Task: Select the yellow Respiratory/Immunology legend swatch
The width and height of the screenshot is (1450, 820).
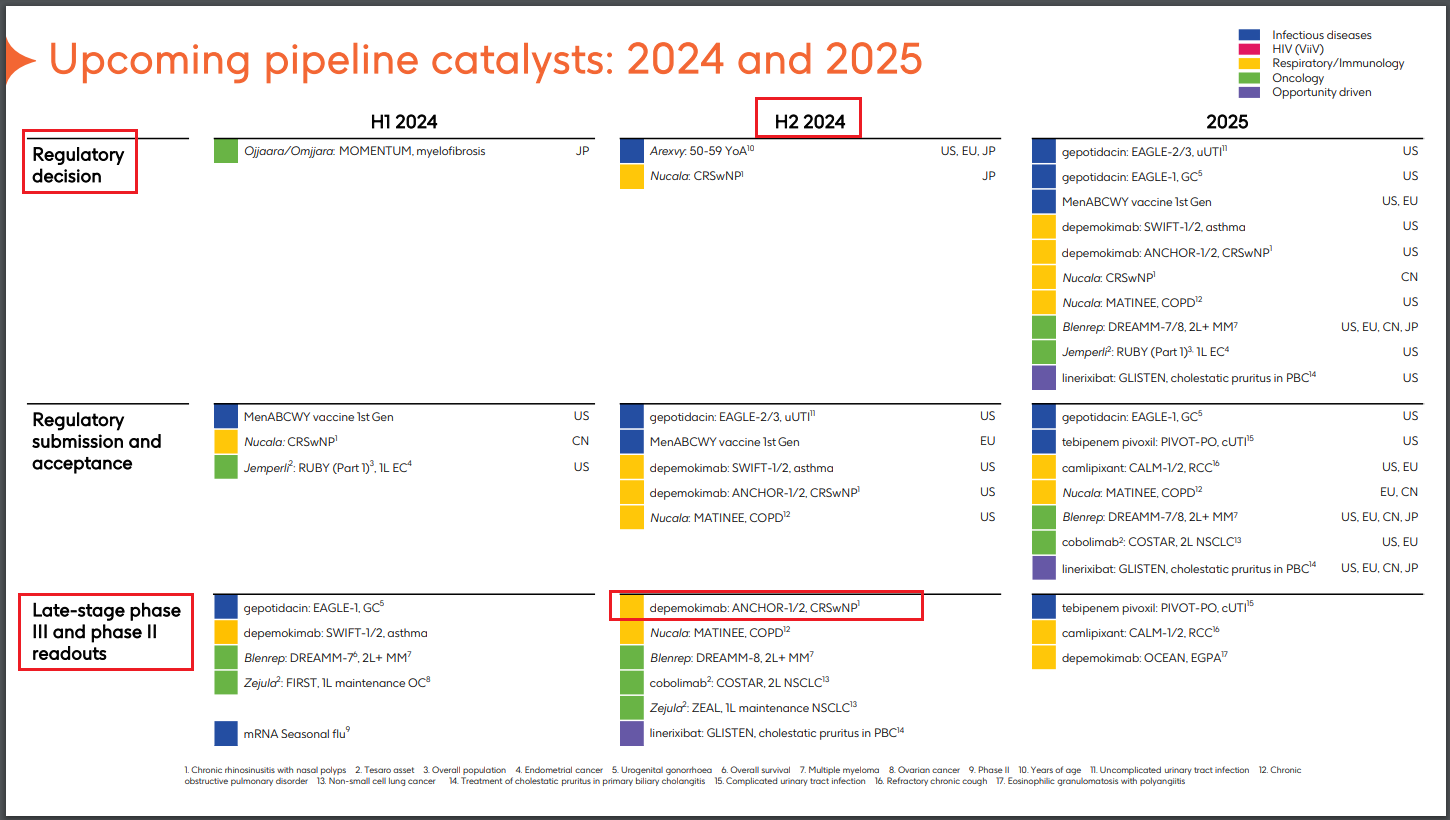Action: click(1249, 63)
